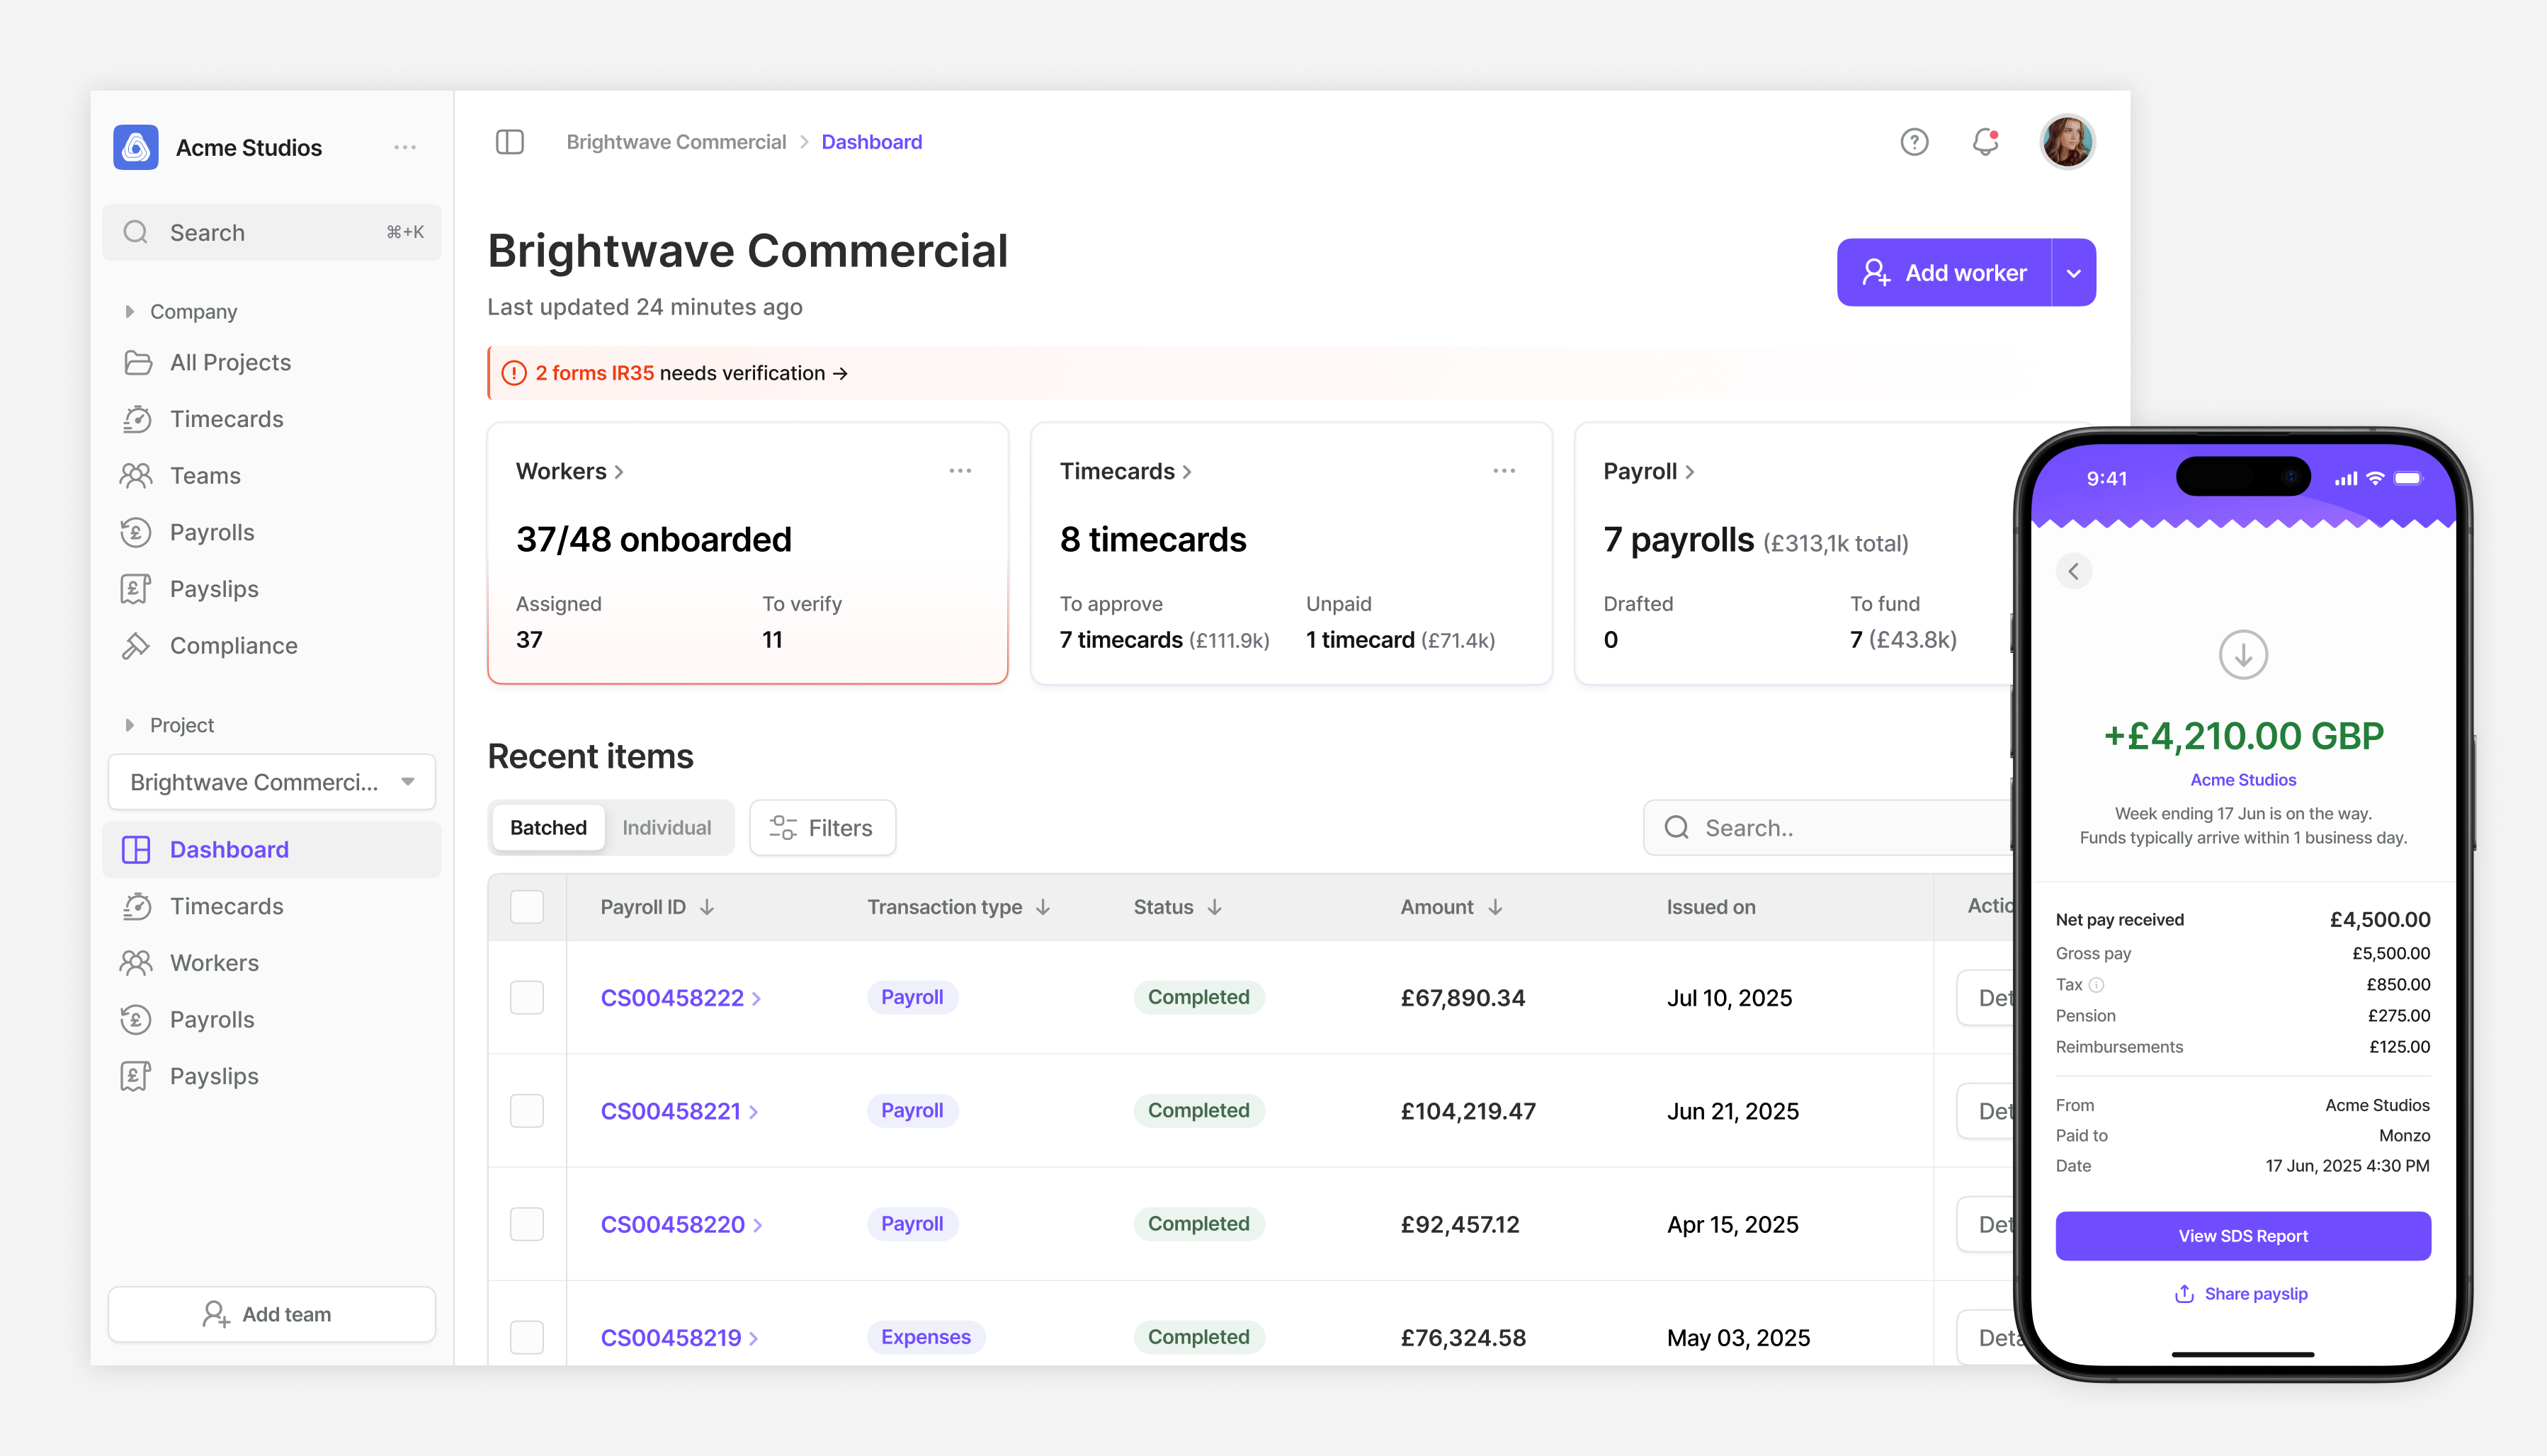This screenshot has height=1456, width=2547.
Task: Check the CS00458220 row checkbox
Action: tap(527, 1224)
